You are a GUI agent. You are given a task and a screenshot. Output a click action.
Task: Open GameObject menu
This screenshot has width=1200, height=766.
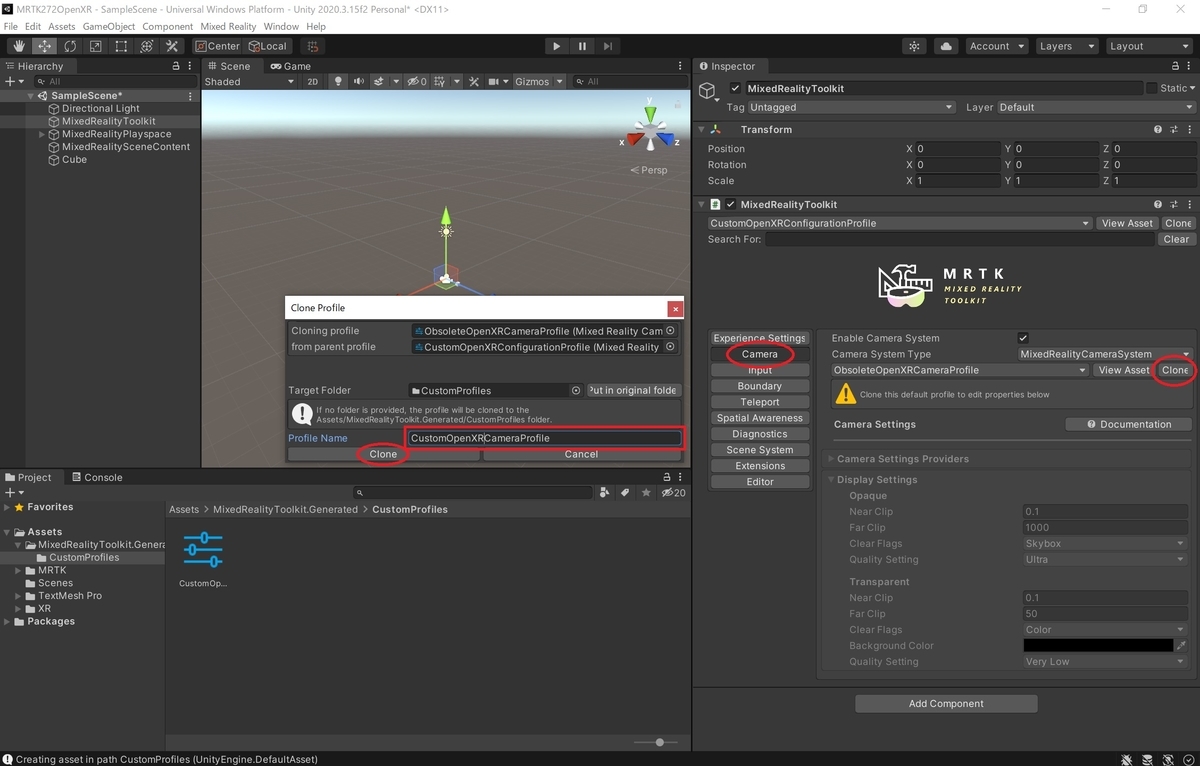pos(108,26)
